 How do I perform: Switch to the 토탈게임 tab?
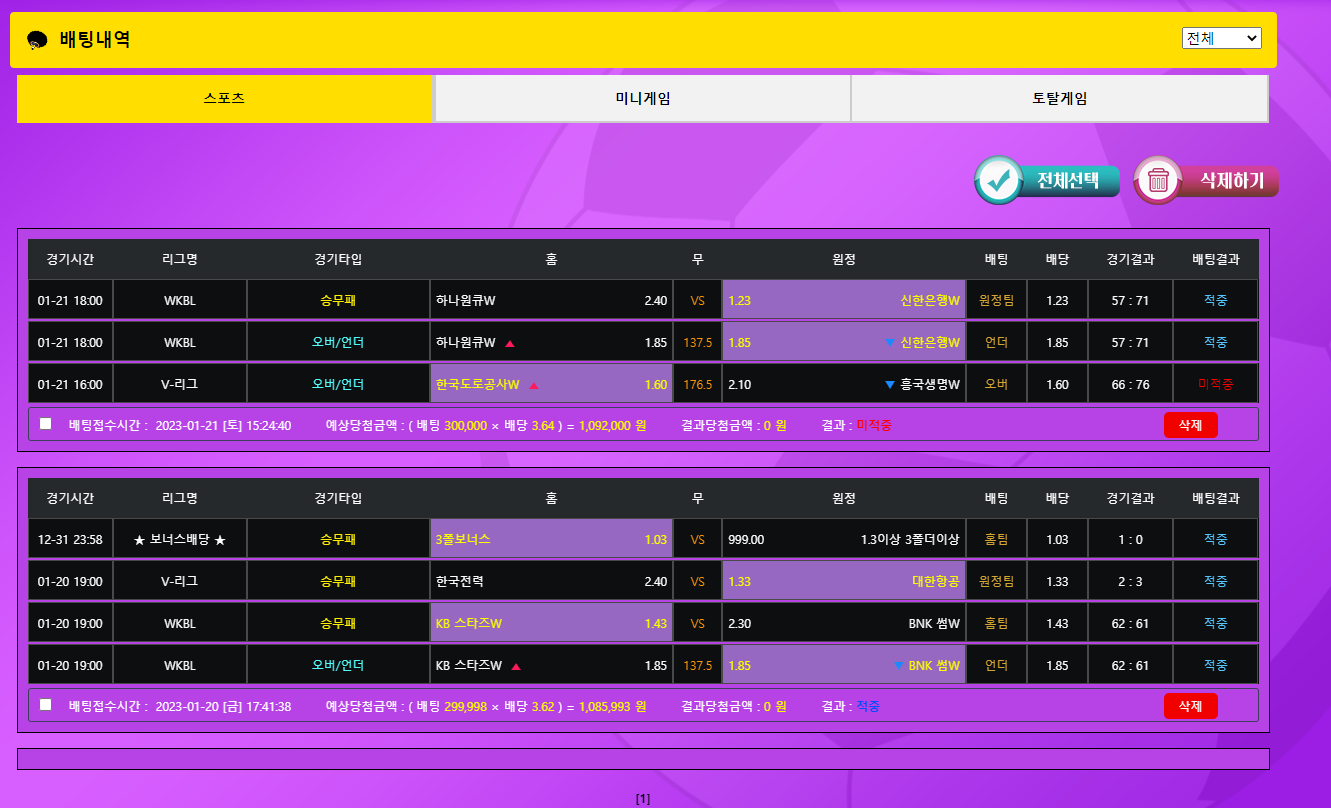[1059, 99]
